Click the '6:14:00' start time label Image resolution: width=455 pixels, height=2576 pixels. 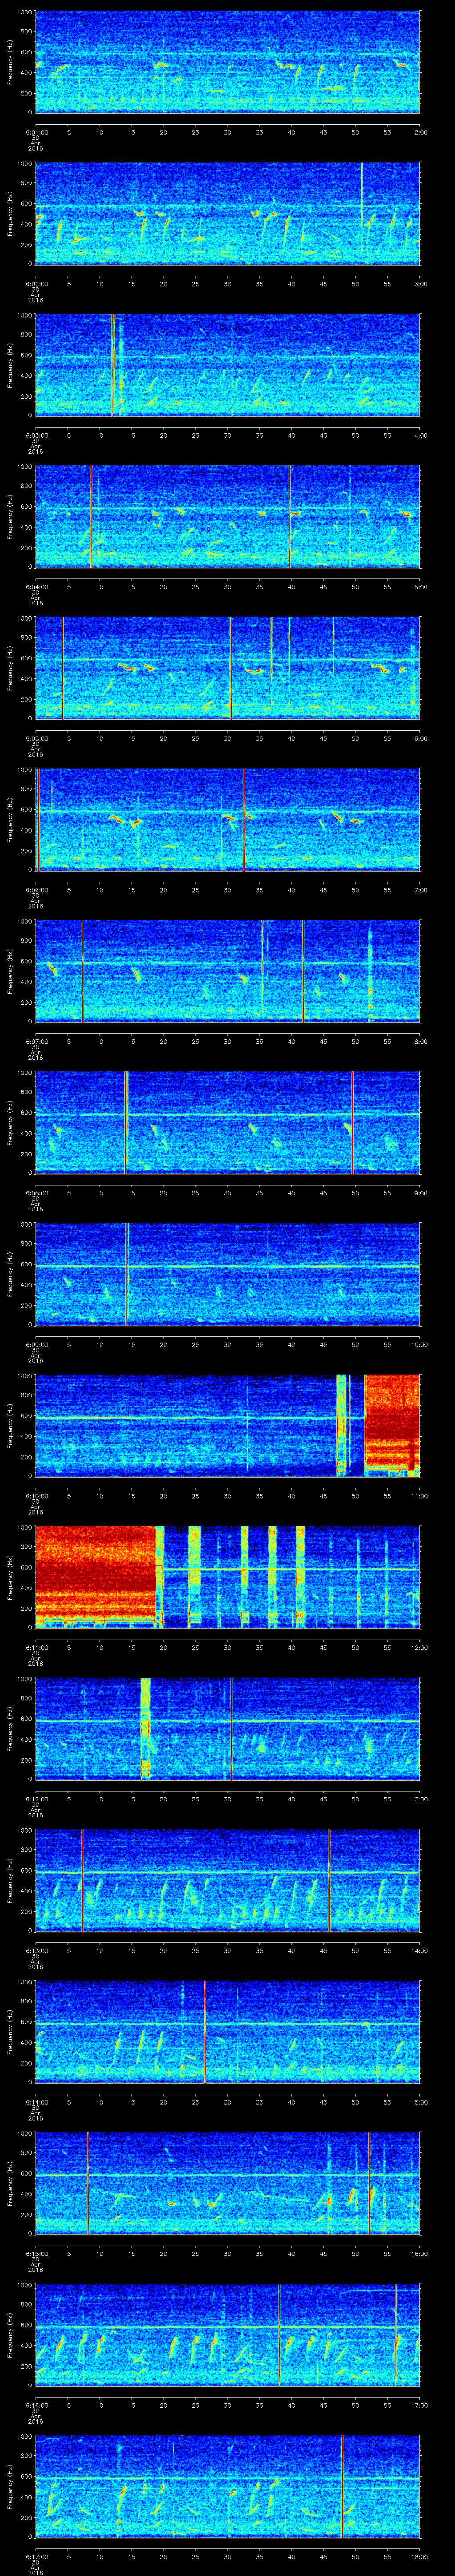tap(36, 2101)
